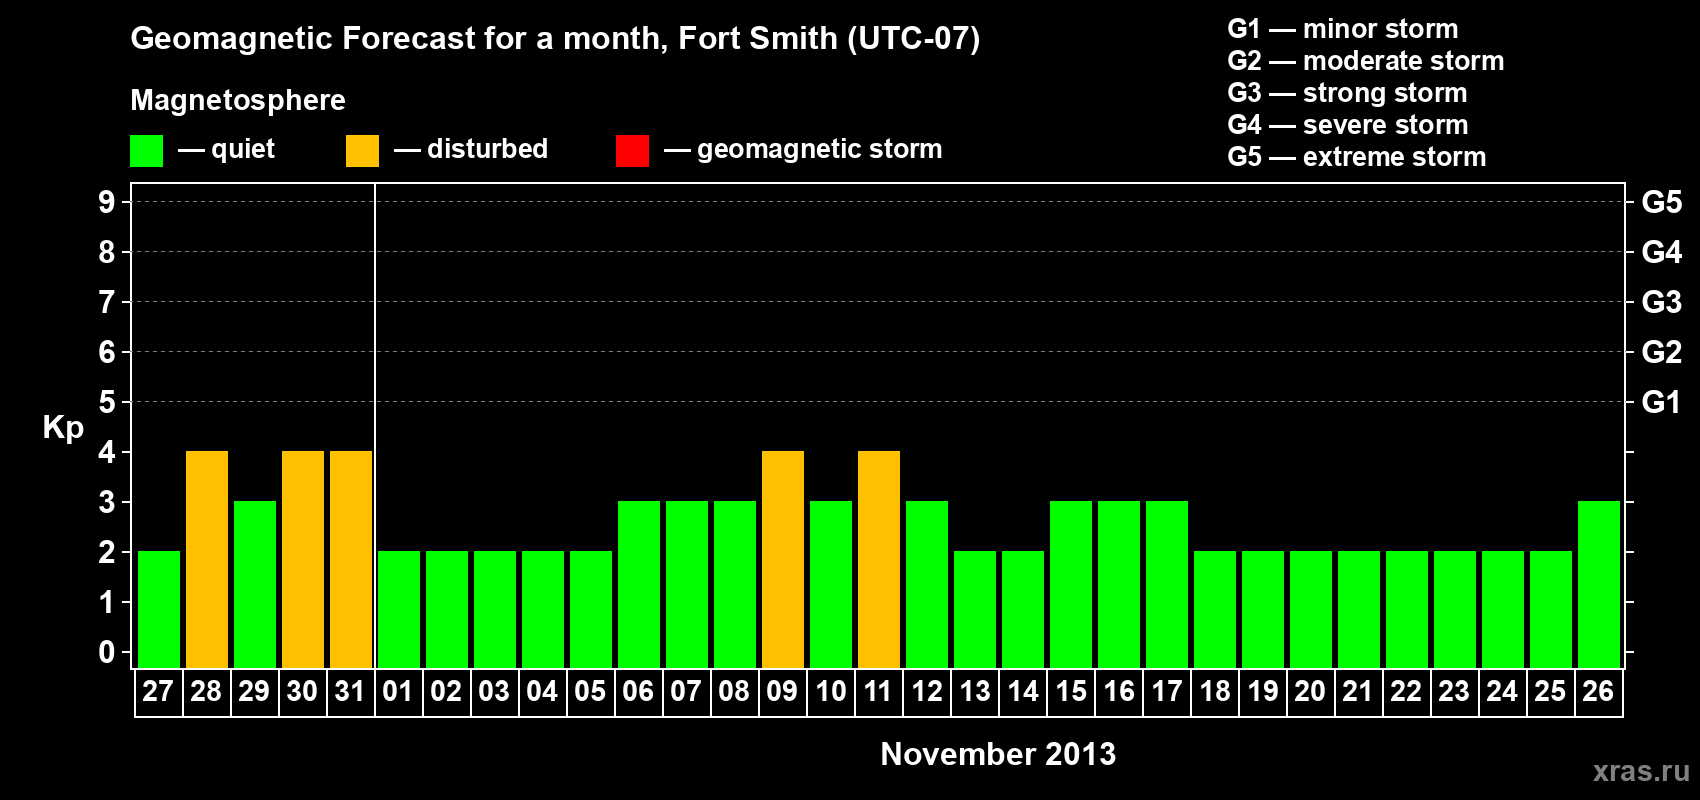The height and width of the screenshot is (800, 1700).
Task: Click date label 14
Action: click(x=1023, y=691)
